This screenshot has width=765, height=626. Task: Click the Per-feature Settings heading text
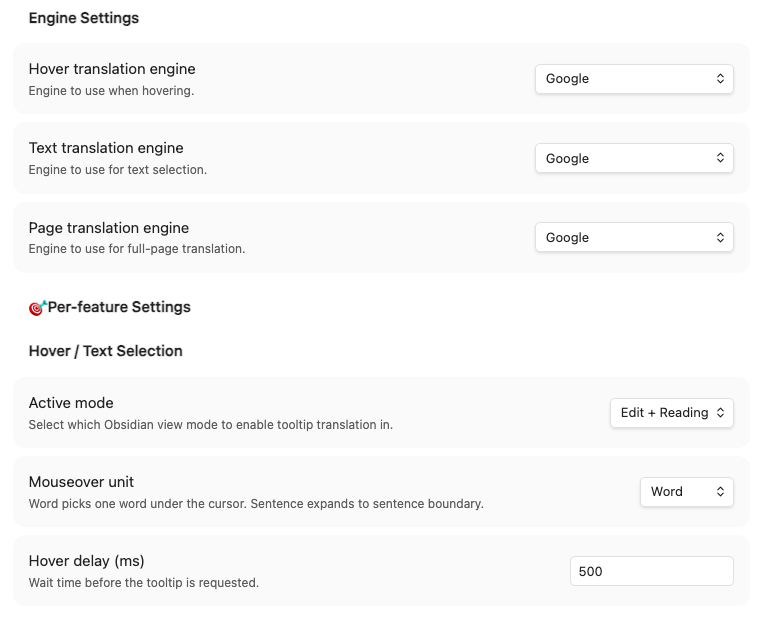pos(119,307)
